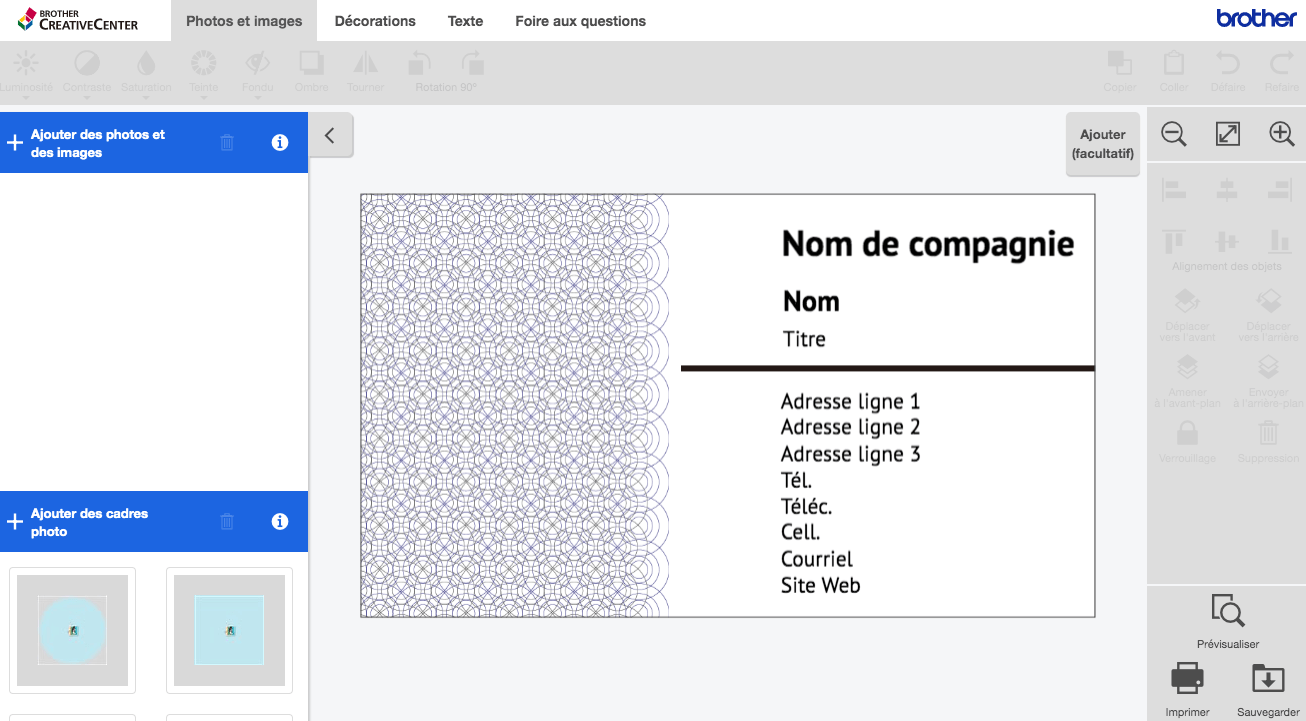Align objects to the top
Viewport: 1306px width, 721px height.
[x=1174, y=241]
